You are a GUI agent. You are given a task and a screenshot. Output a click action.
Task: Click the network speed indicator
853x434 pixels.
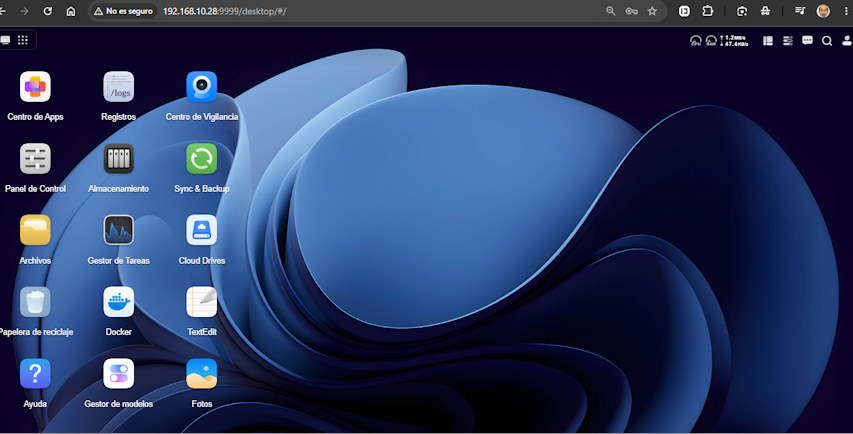point(734,41)
